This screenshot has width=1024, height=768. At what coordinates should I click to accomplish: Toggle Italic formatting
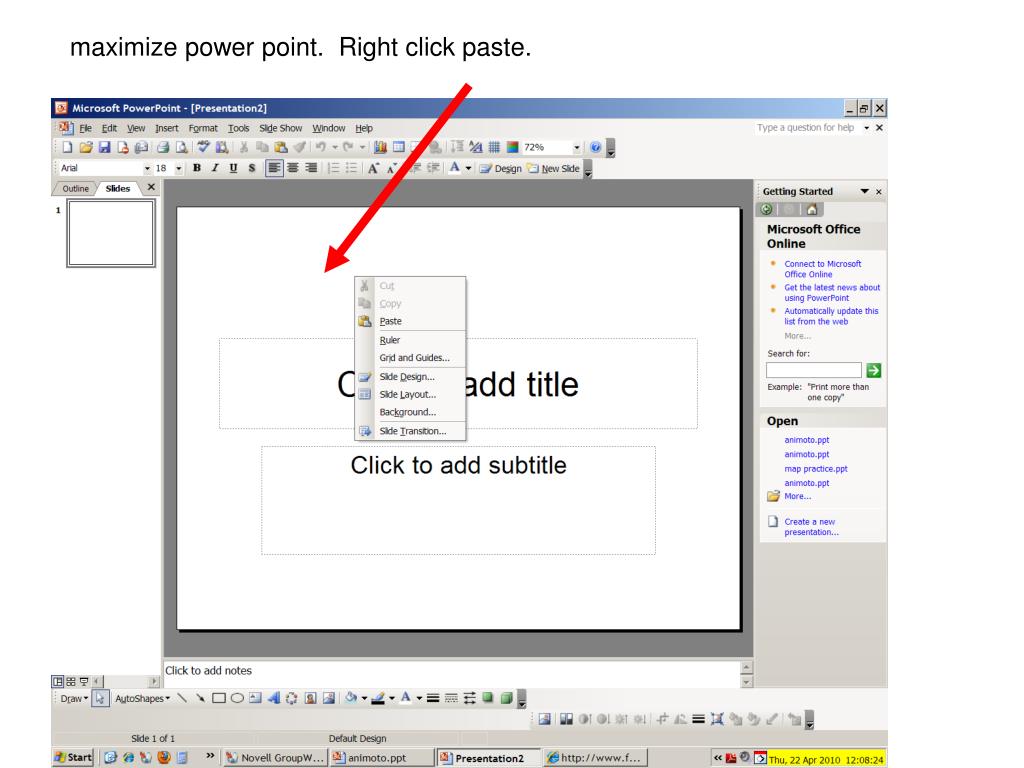215,168
